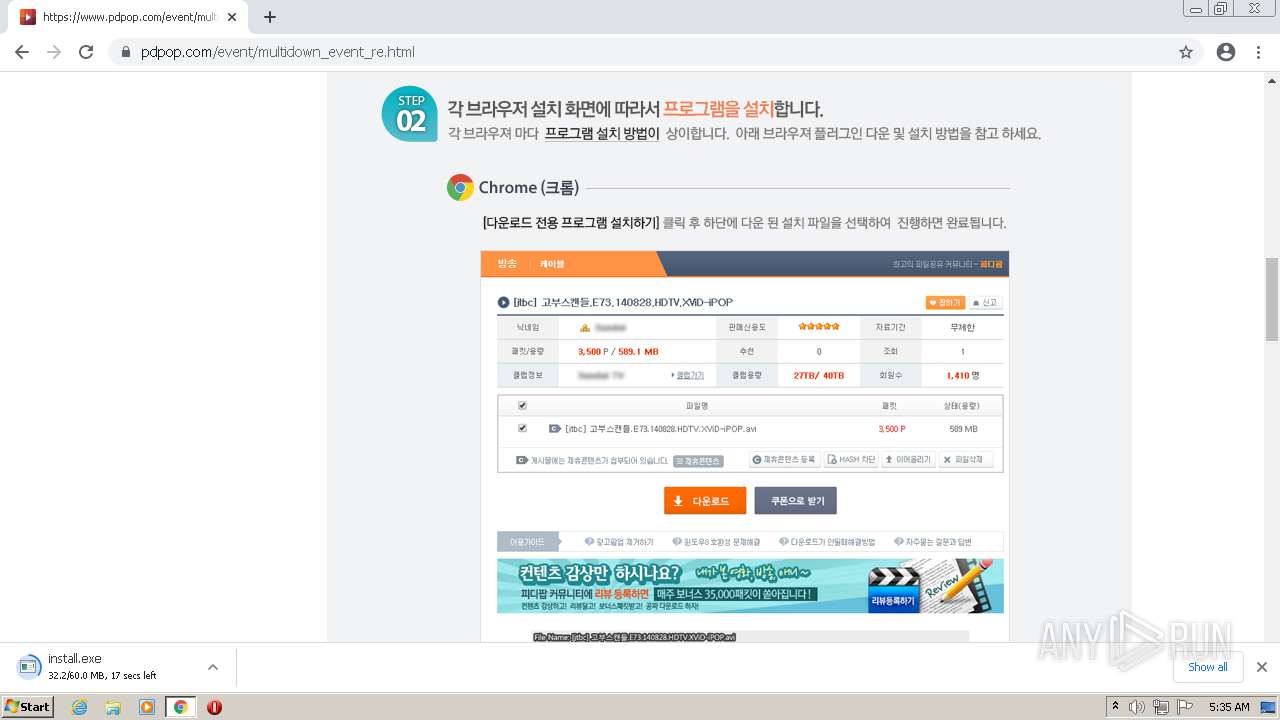Click the network status tray icon

tap(1161, 707)
